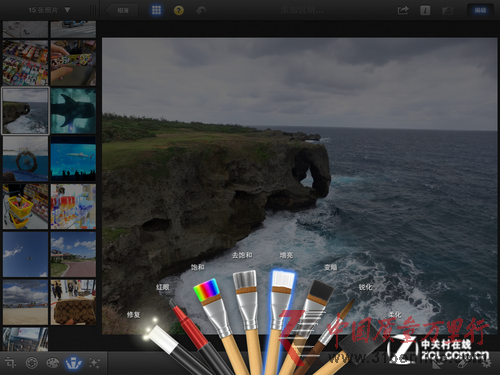
Task: Open the Crop tool in bottom toolbar
Action: [x=10, y=363]
